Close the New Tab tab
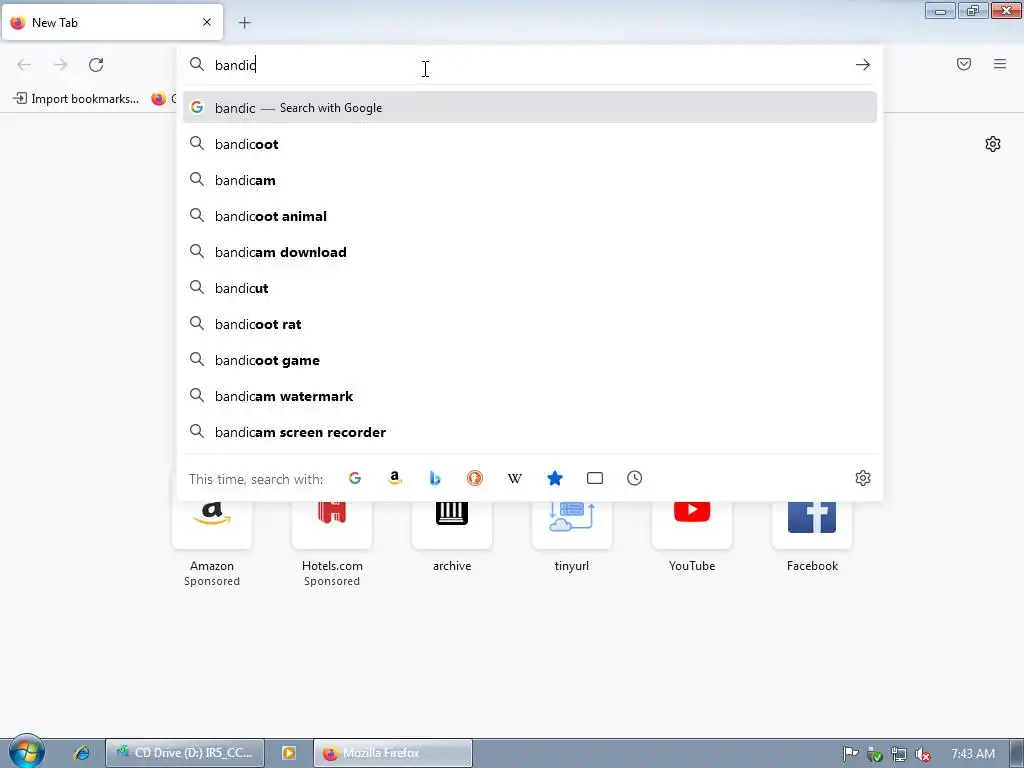 tap(207, 22)
